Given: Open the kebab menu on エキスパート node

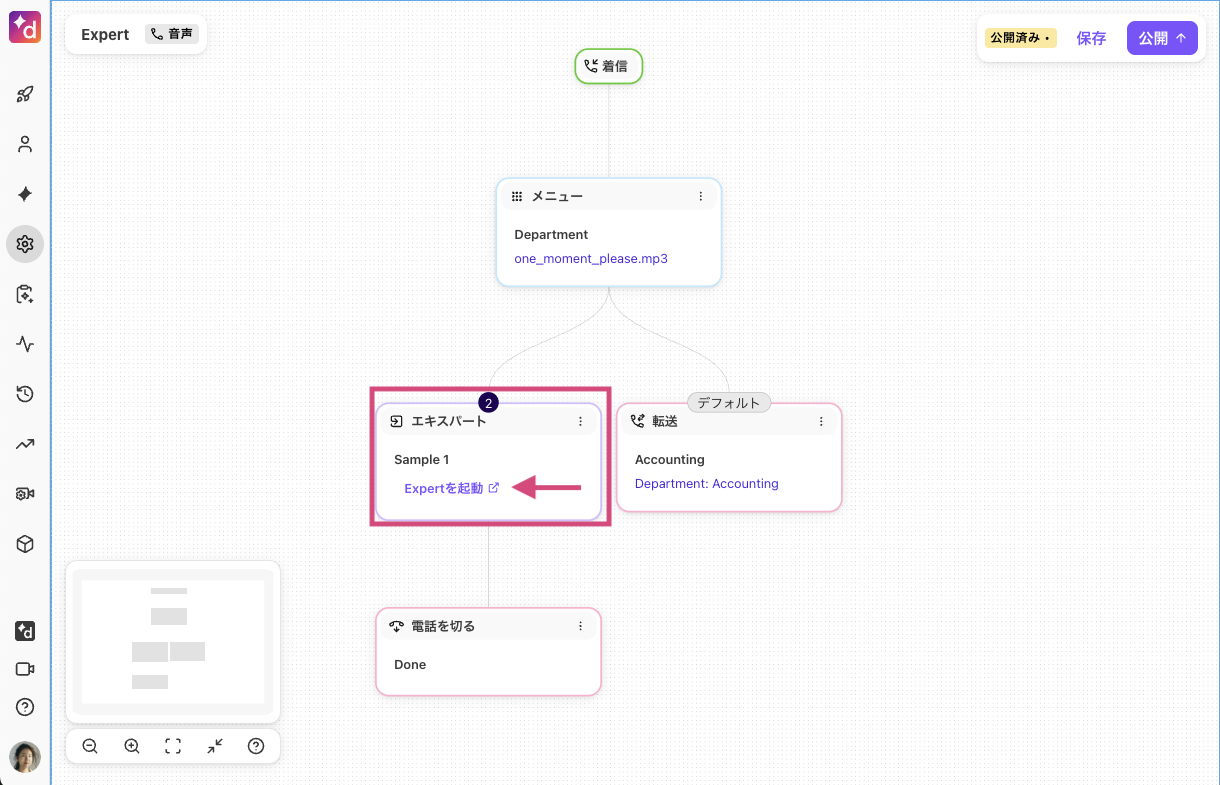Looking at the screenshot, I should pos(580,421).
